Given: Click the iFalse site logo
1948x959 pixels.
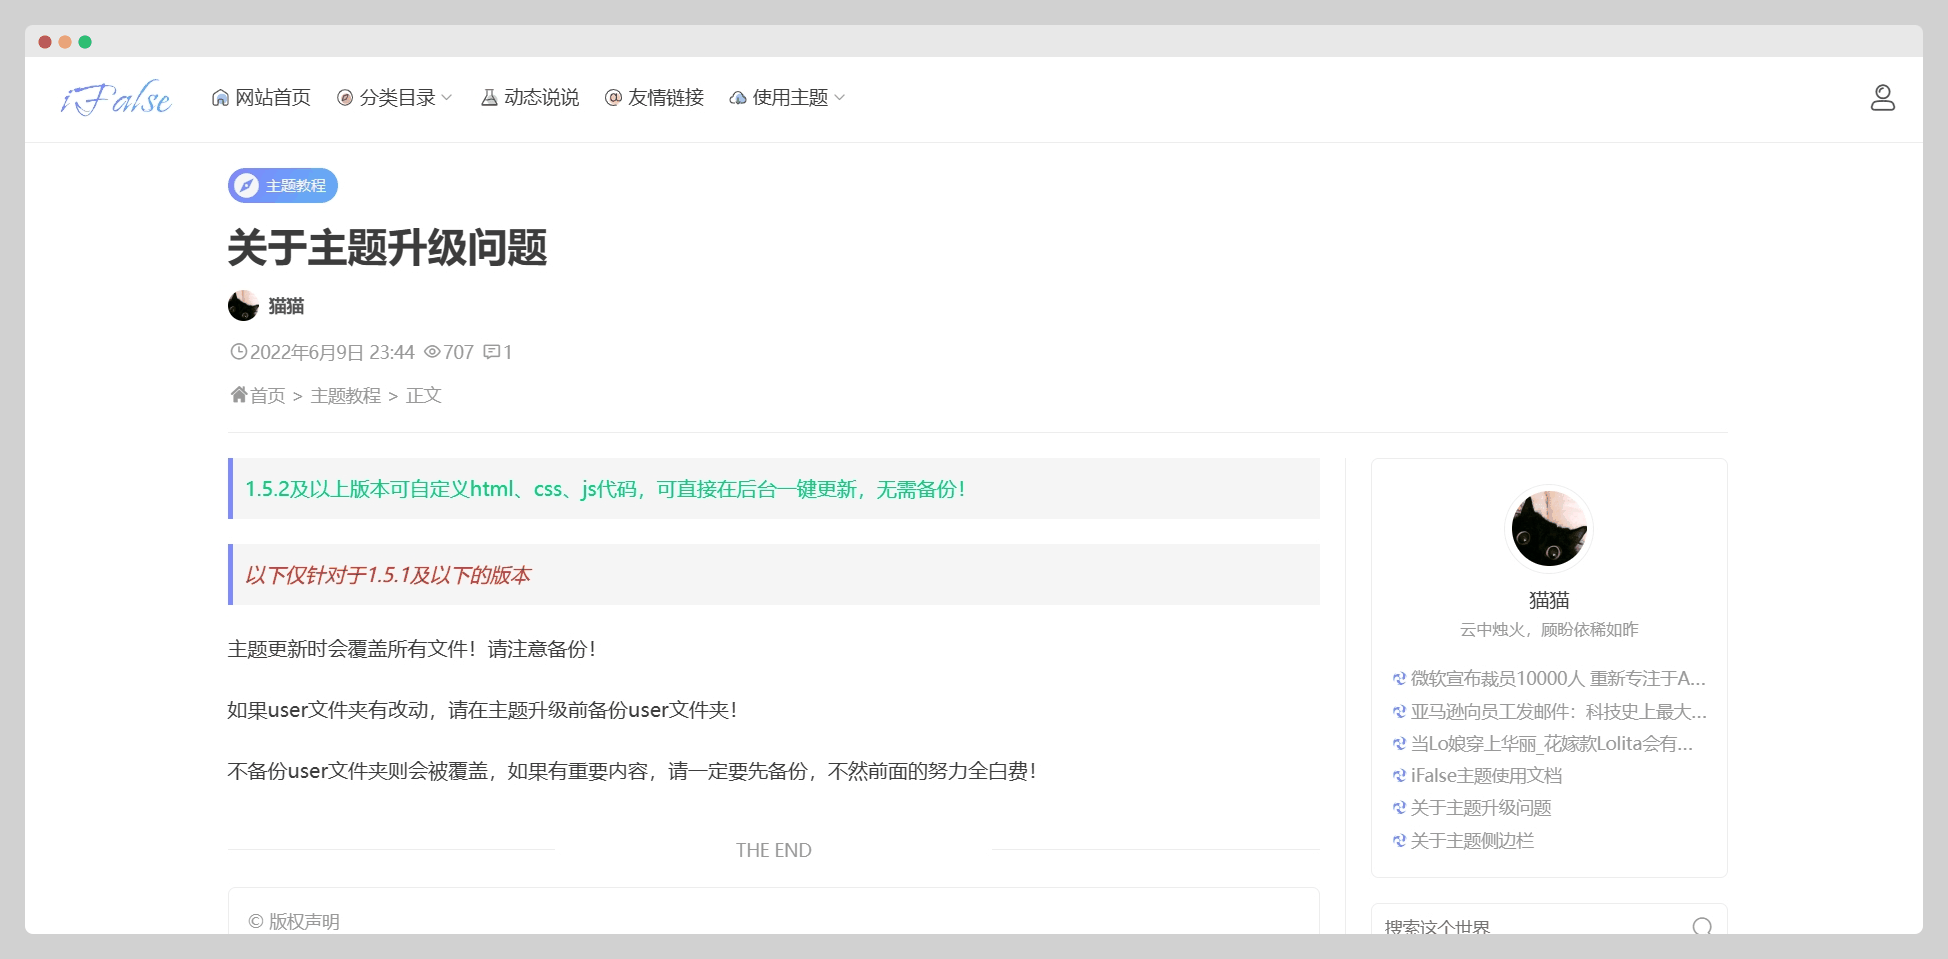Looking at the screenshot, I should coord(116,98).
